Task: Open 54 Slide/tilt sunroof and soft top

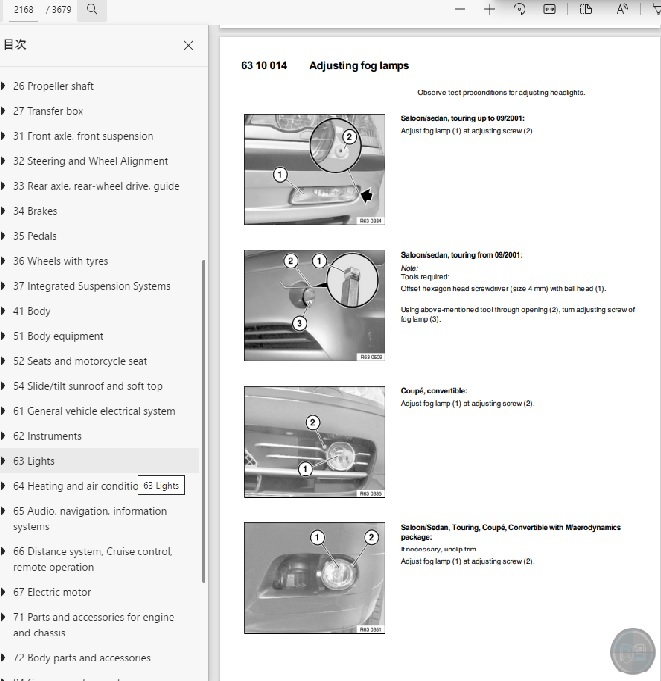Action: 88,386
